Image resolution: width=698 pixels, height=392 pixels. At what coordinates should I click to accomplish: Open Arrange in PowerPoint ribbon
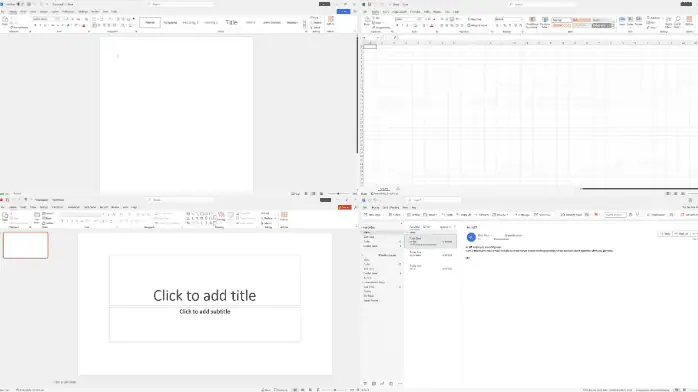click(x=221, y=217)
